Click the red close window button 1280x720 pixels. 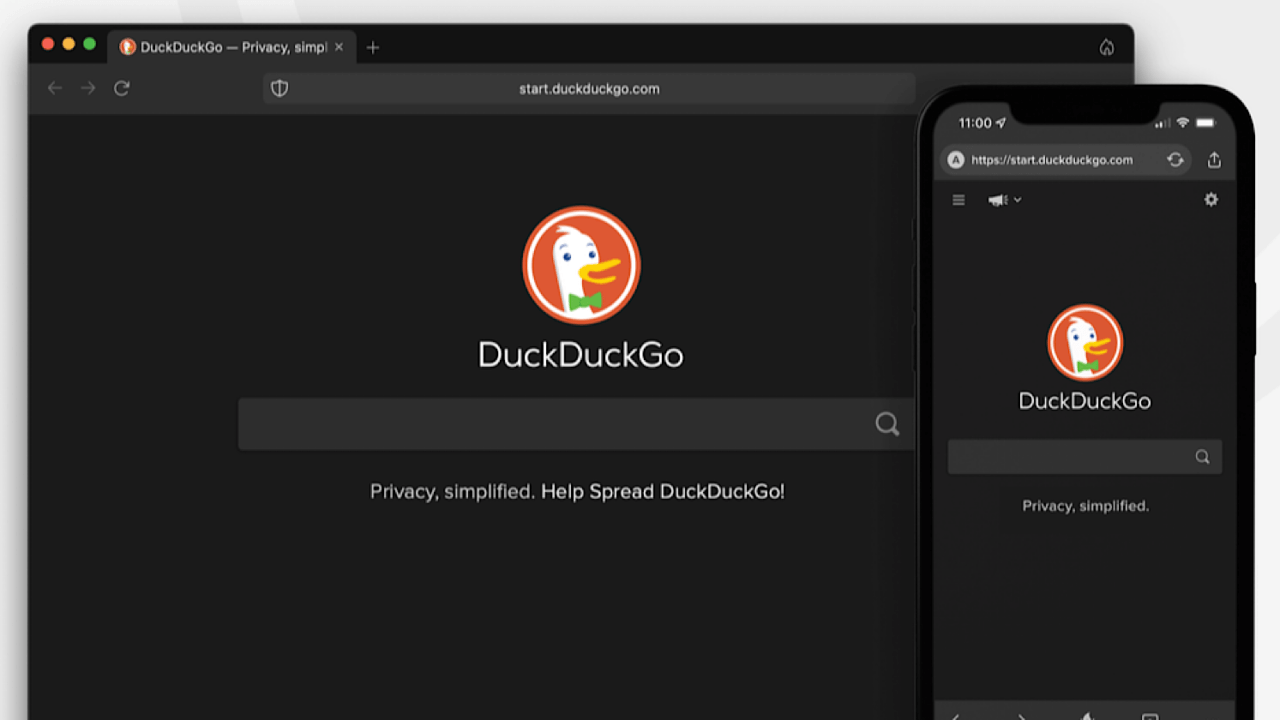coord(47,44)
